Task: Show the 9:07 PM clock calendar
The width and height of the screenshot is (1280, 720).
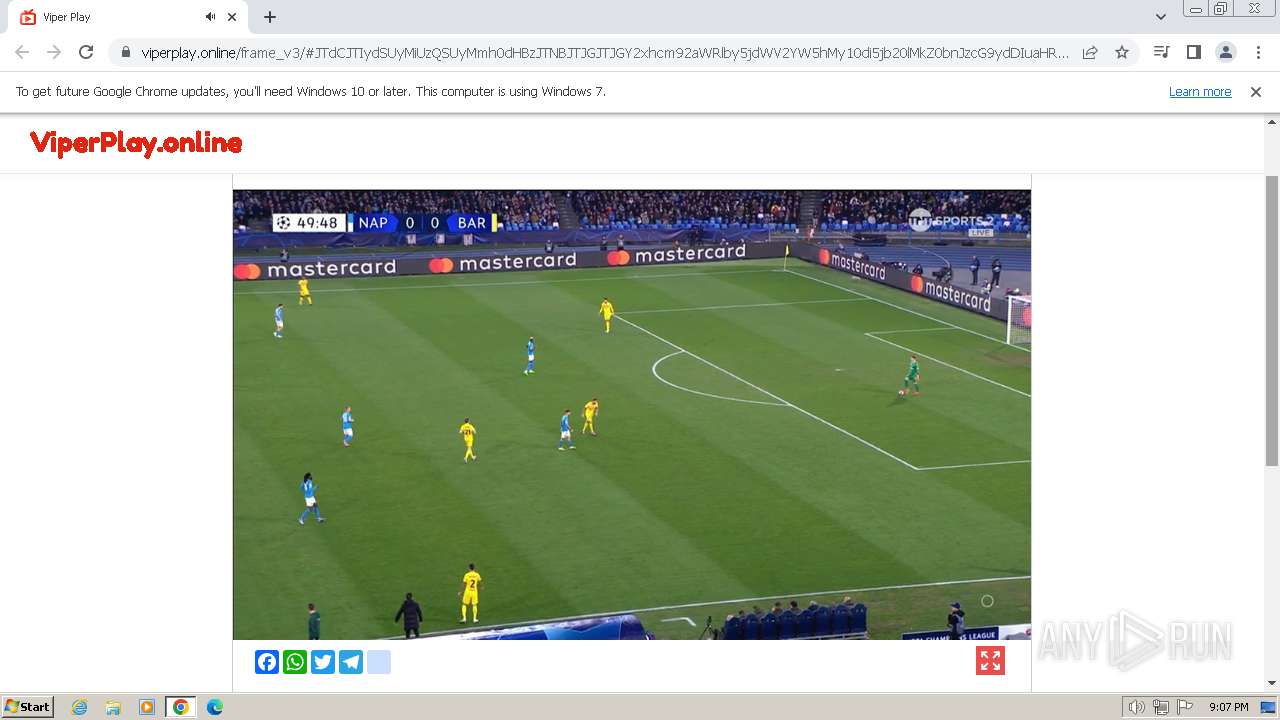Action: click(x=1228, y=707)
